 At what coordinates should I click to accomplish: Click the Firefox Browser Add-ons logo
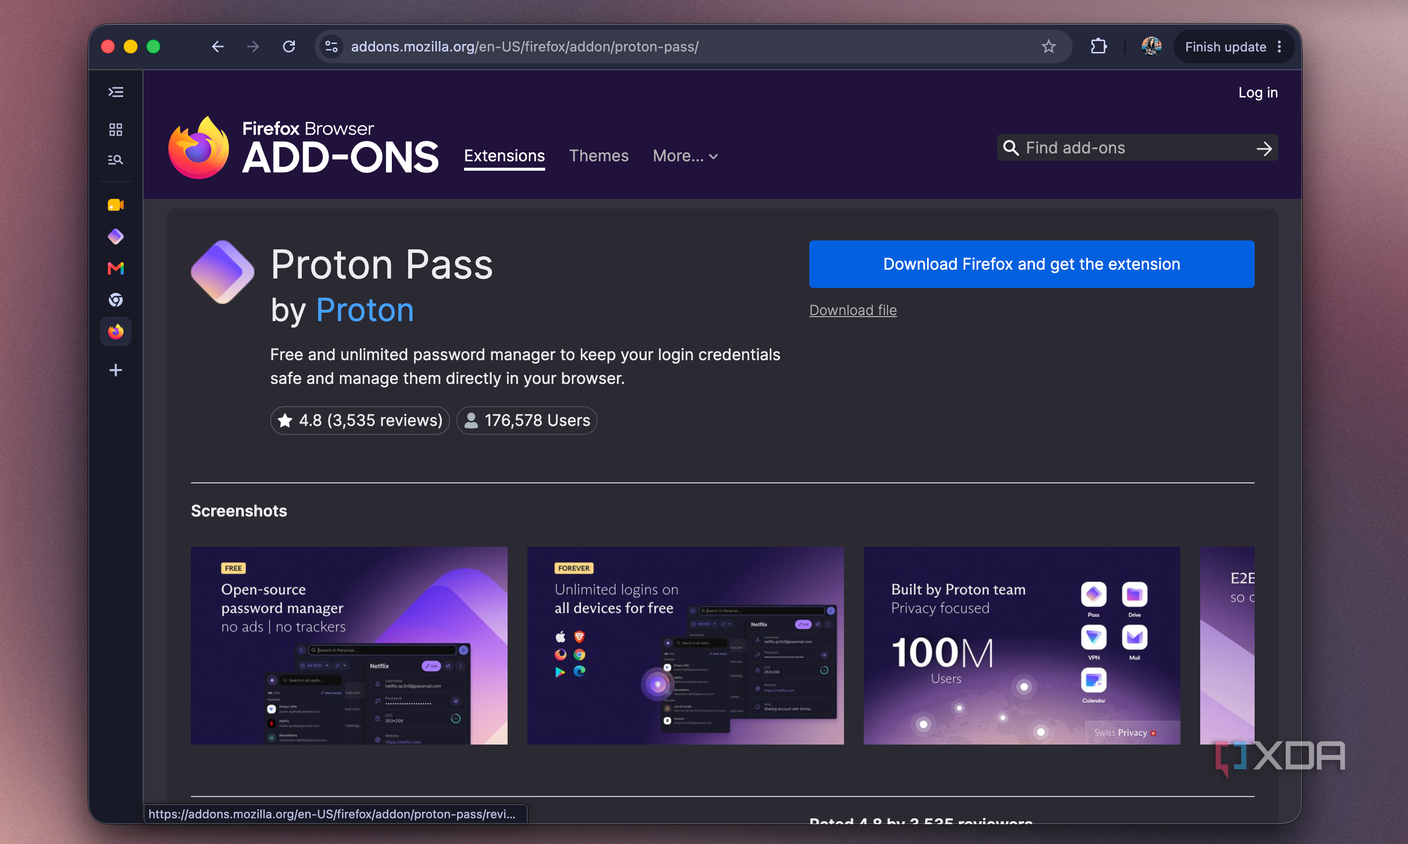[303, 148]
